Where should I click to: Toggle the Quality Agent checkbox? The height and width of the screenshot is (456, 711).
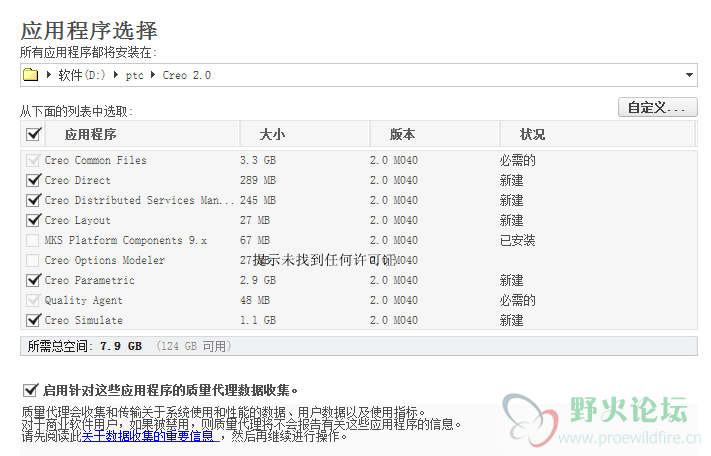[33, 300]
